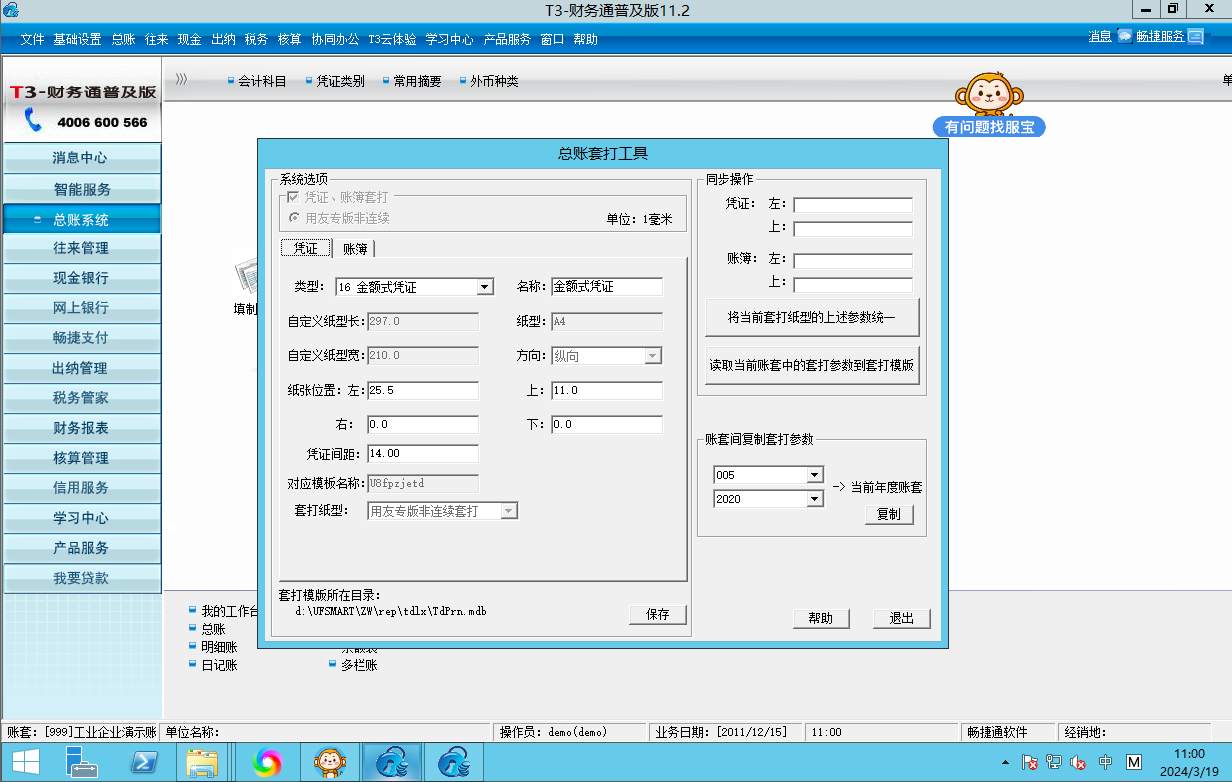This screenshot has width=1232, height=782.
Task: Open the 总账 menu
Action: click(x=123, y=39)
